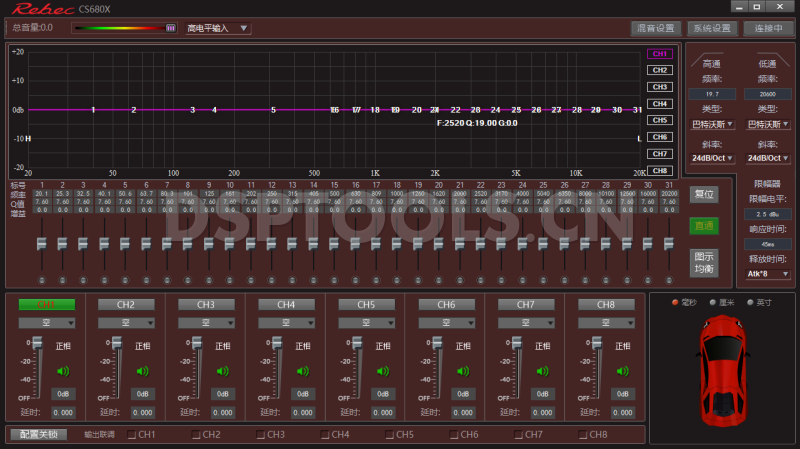
Task: Click the round knob under EQ band 1
Action: pyautogui.click(x=41, y=280)
